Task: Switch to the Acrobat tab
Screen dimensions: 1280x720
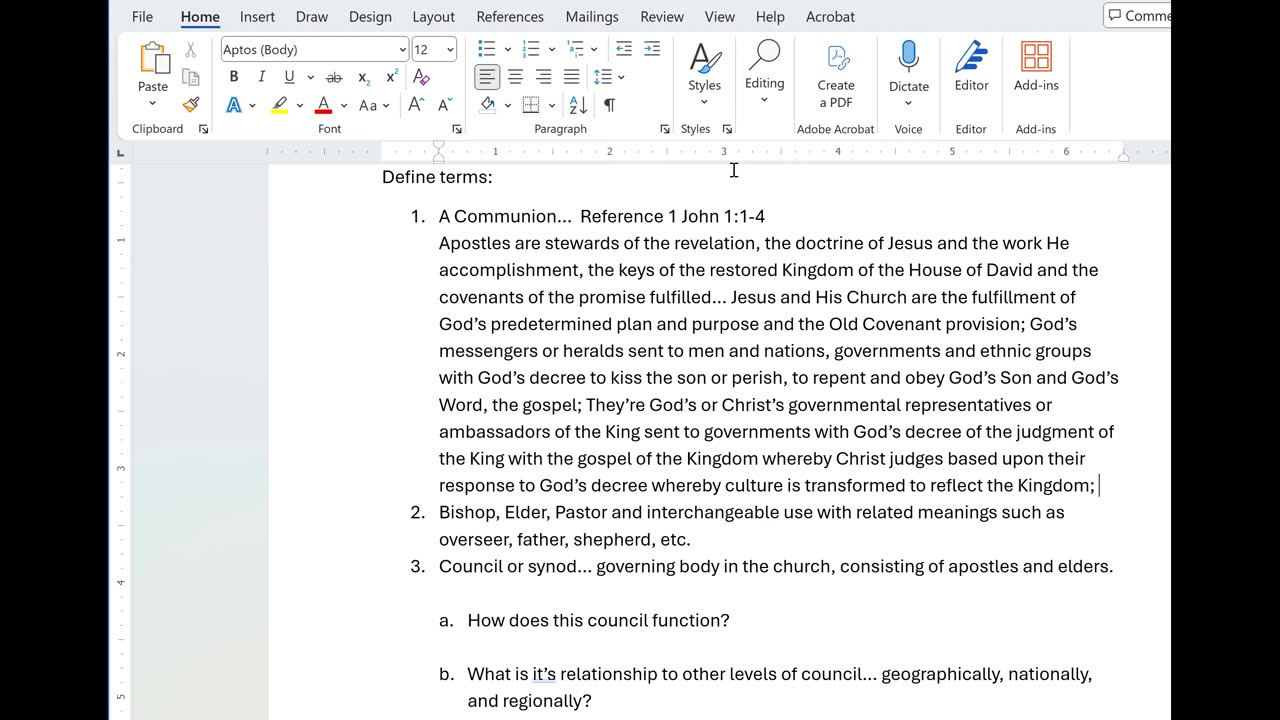Action: pos(830,16)
